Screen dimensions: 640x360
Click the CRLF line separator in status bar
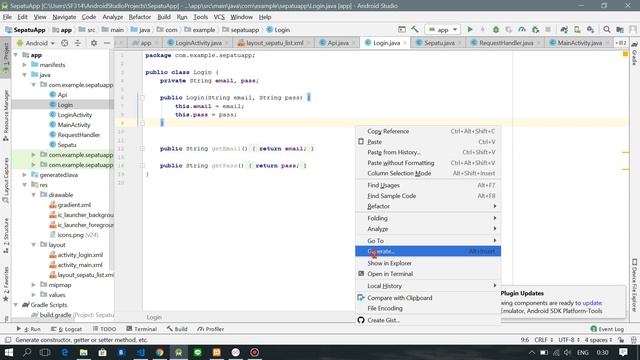(543, 340)
